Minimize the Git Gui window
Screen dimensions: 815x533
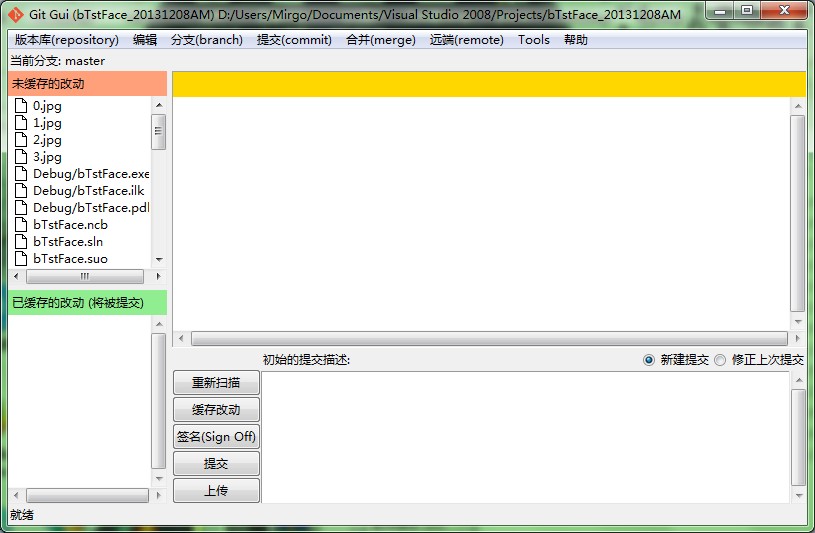coord(720,10)
